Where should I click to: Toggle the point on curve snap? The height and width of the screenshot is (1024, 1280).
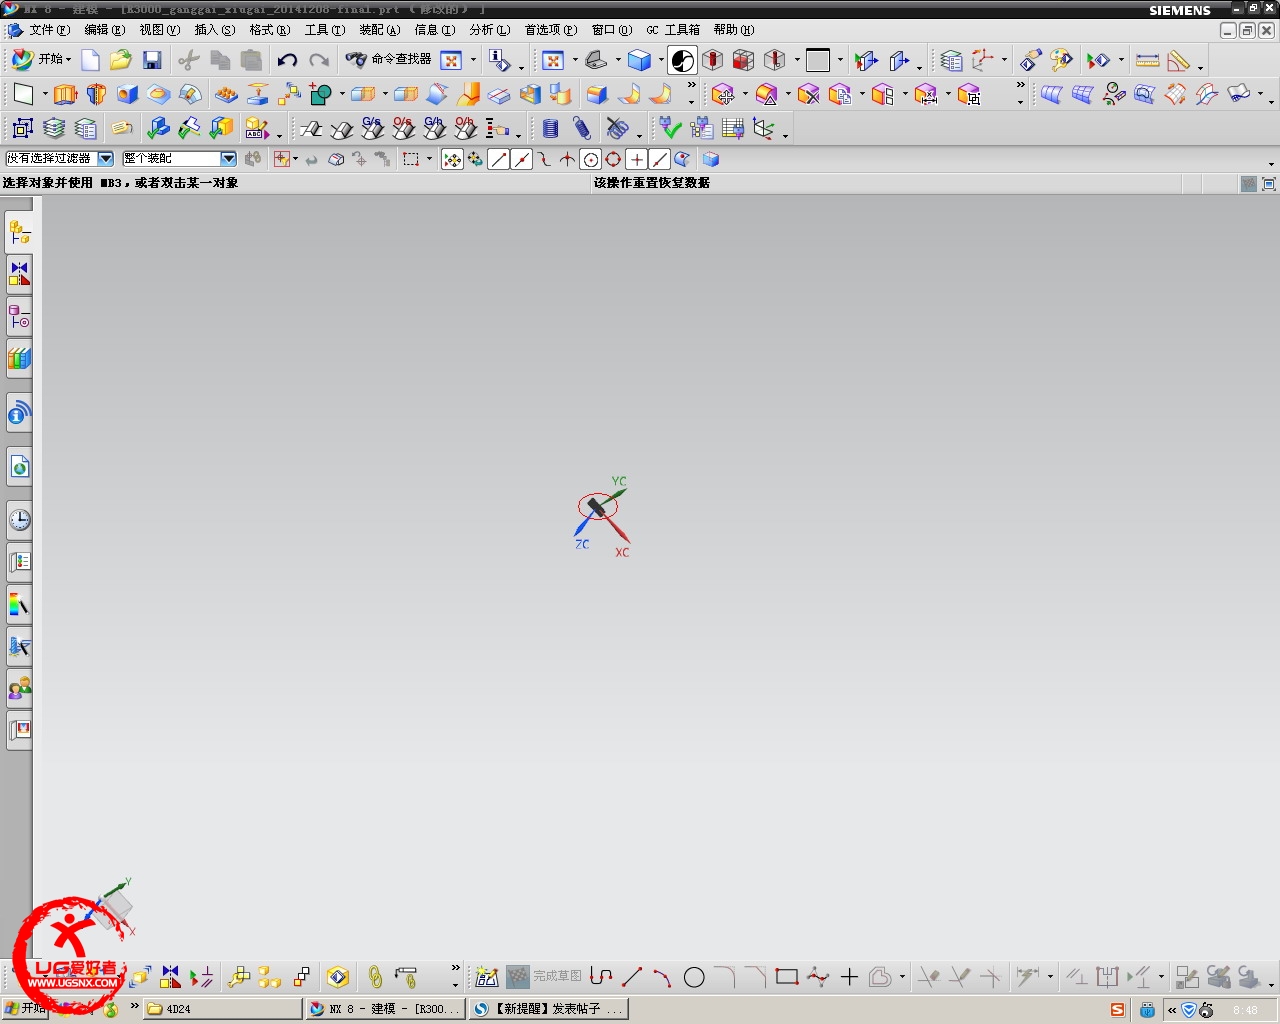[660, 159]
